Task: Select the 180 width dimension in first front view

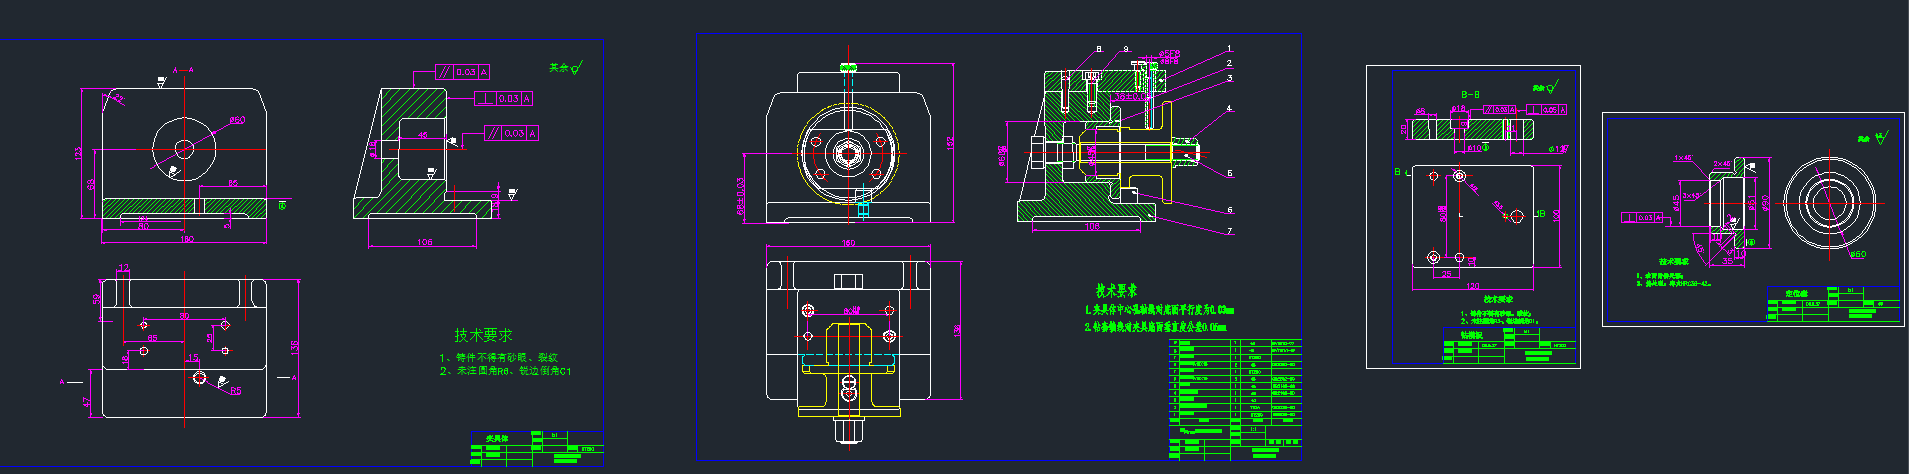Action: [x=186, y=239]
